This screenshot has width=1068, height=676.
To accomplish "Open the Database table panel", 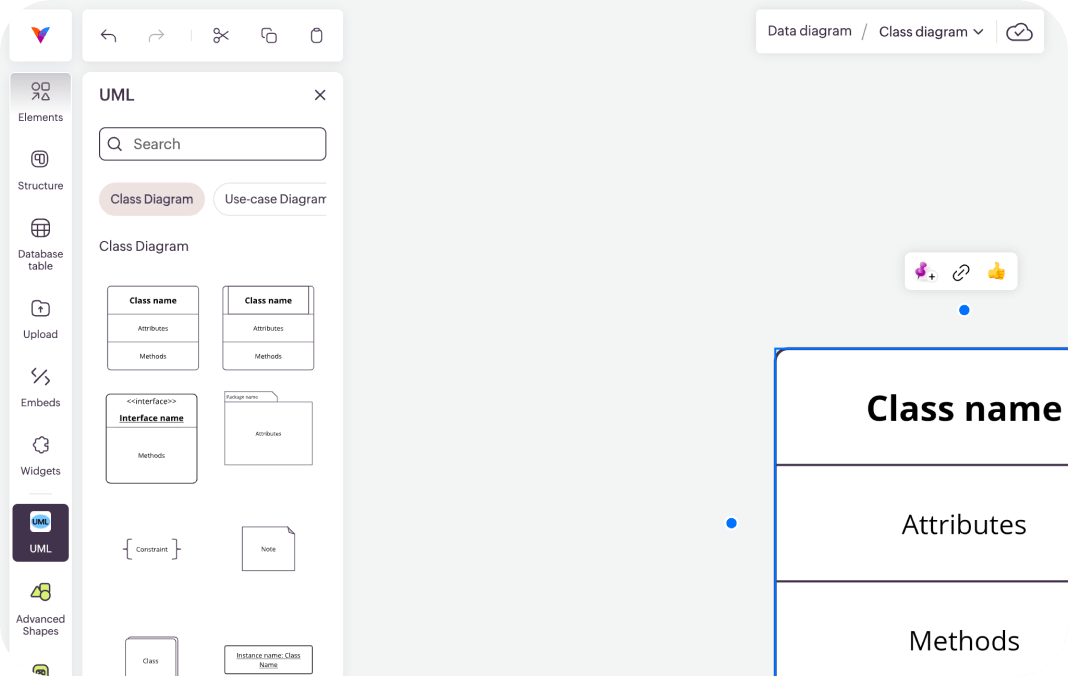I will pyautogui.click(x=41, y=245).
